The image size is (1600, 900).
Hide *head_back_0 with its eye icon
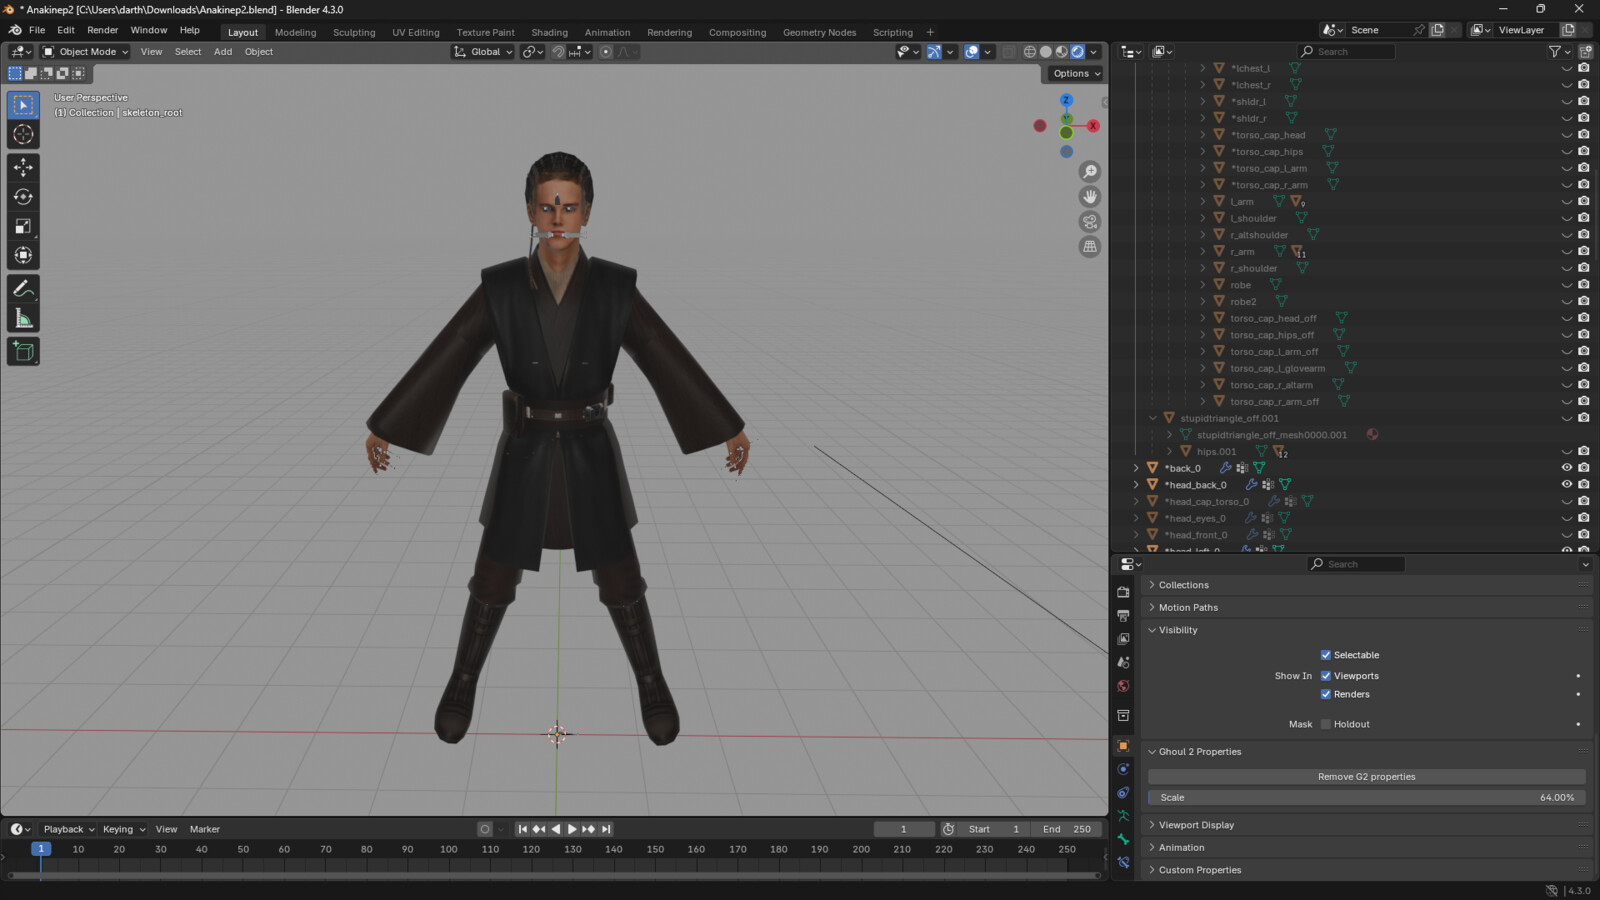(x=1567, y=485)
